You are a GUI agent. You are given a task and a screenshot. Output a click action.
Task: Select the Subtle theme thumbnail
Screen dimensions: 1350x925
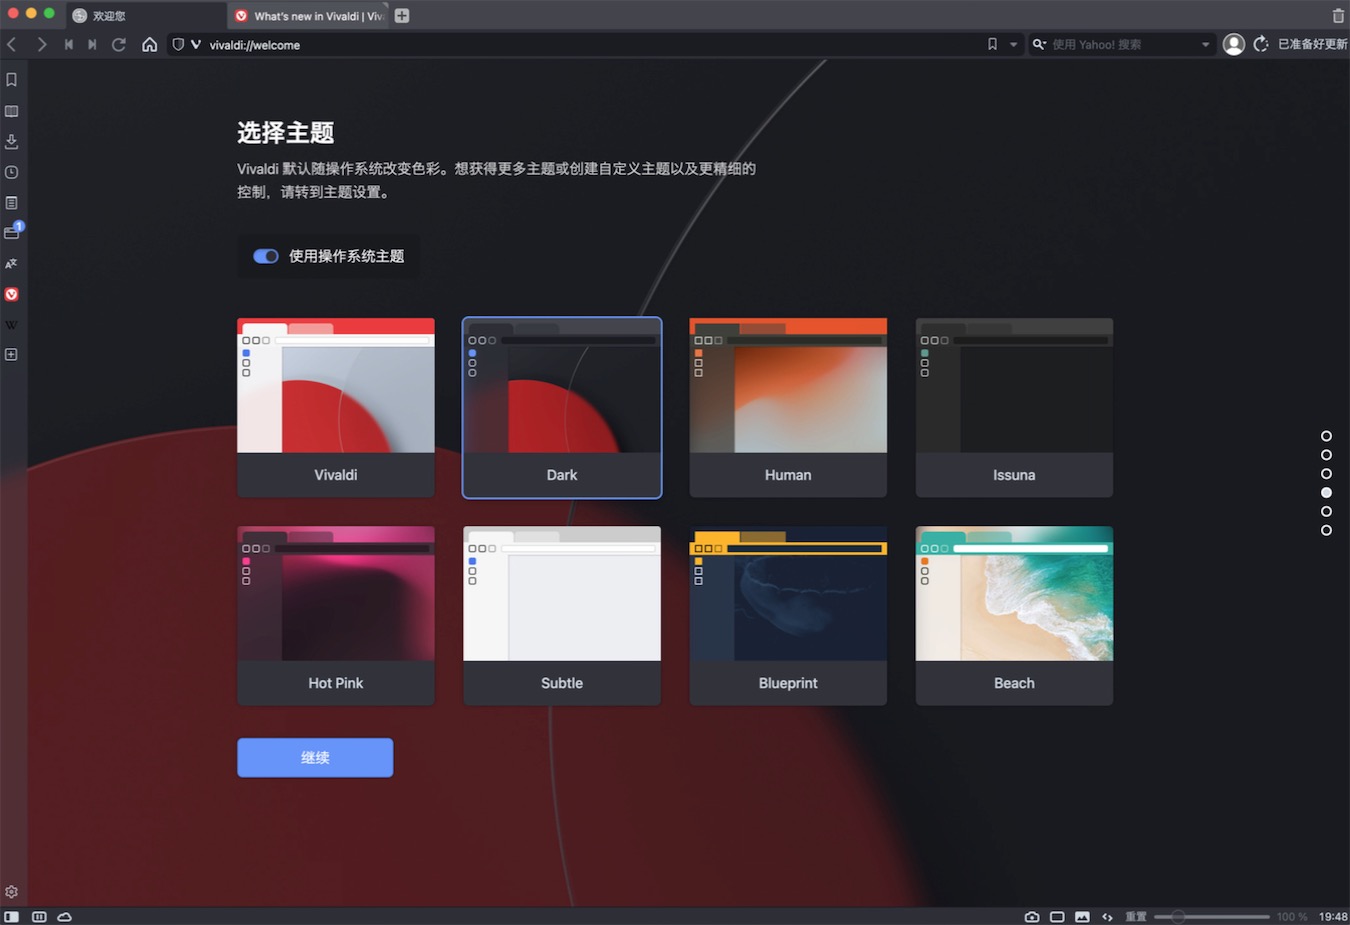(562, 615)
